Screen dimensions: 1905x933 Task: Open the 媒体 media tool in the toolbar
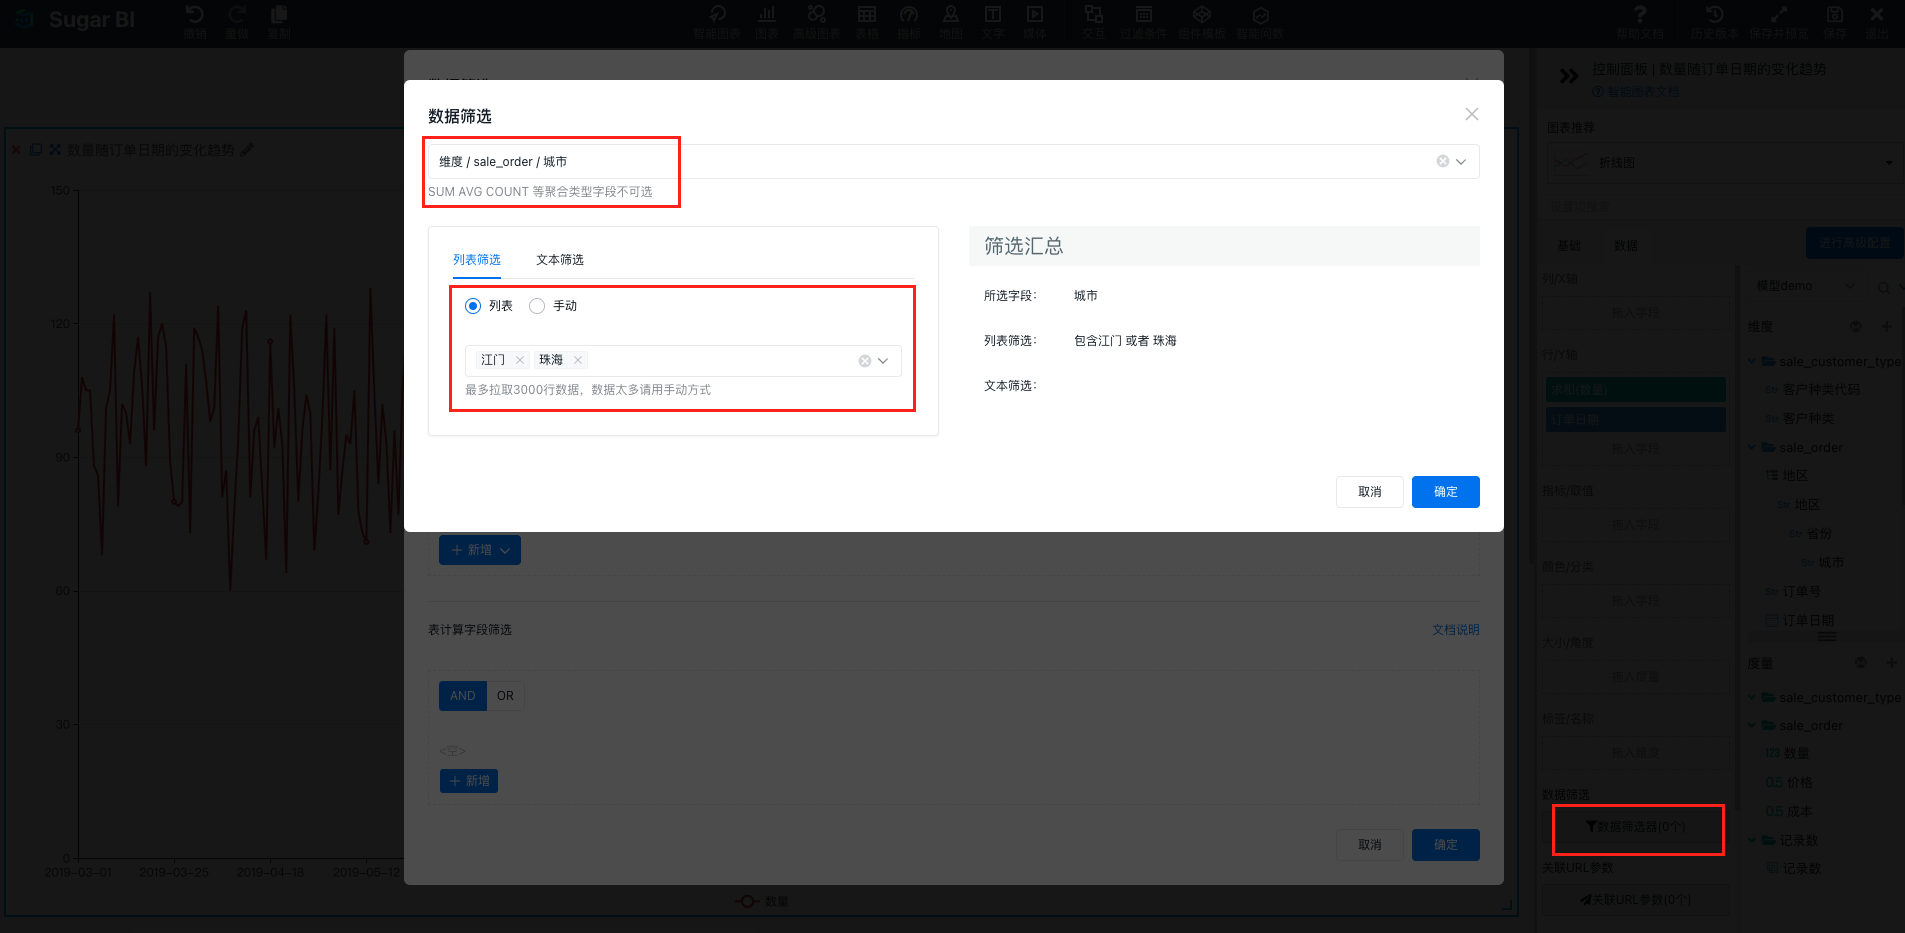tap(1035, 21)
